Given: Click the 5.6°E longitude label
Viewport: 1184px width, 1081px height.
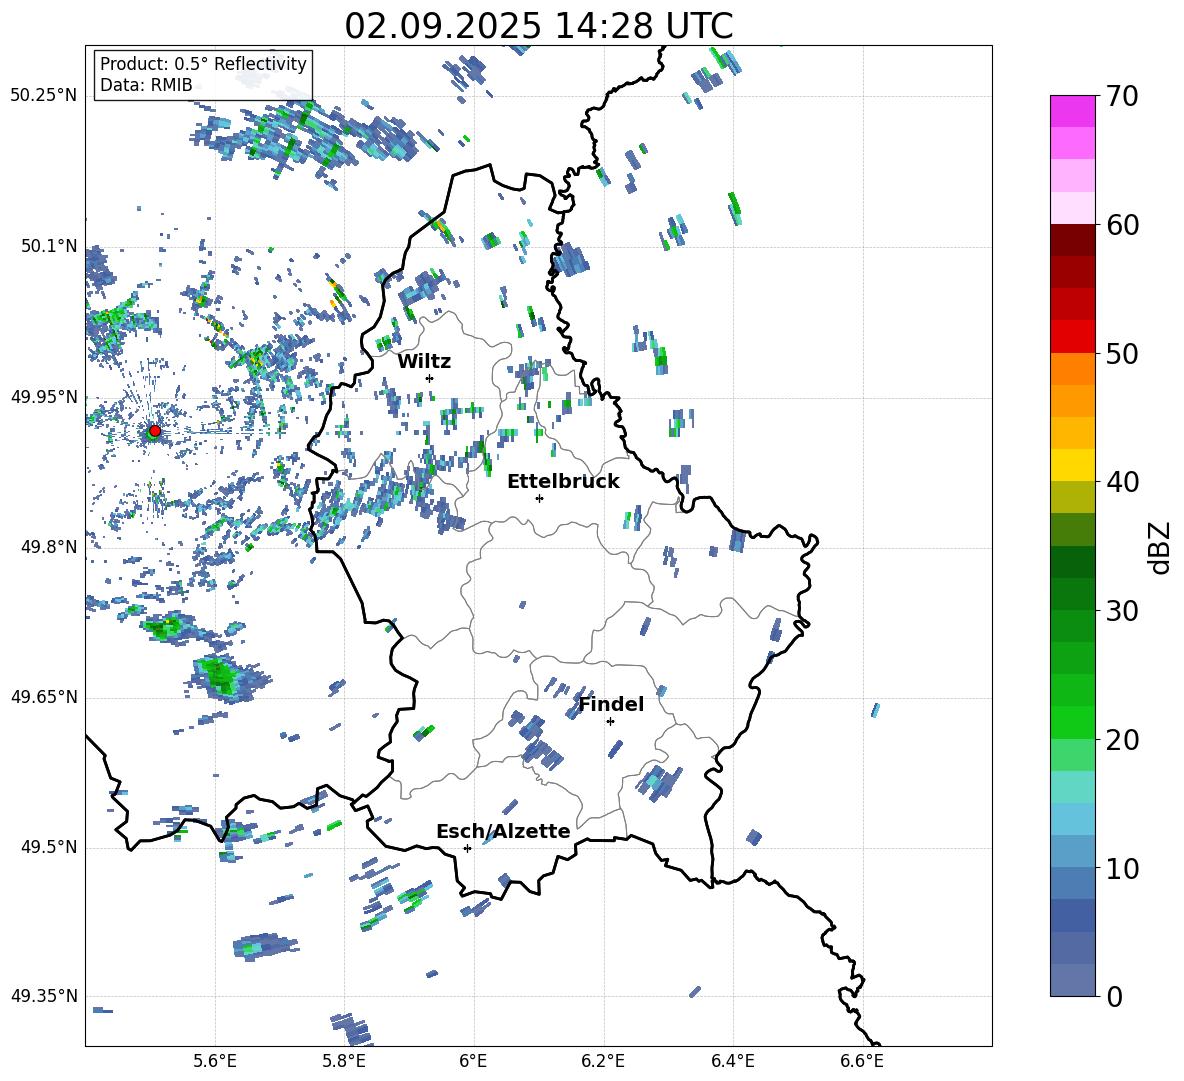Looking at the screenshot, I should click(x=215, y=1061).
